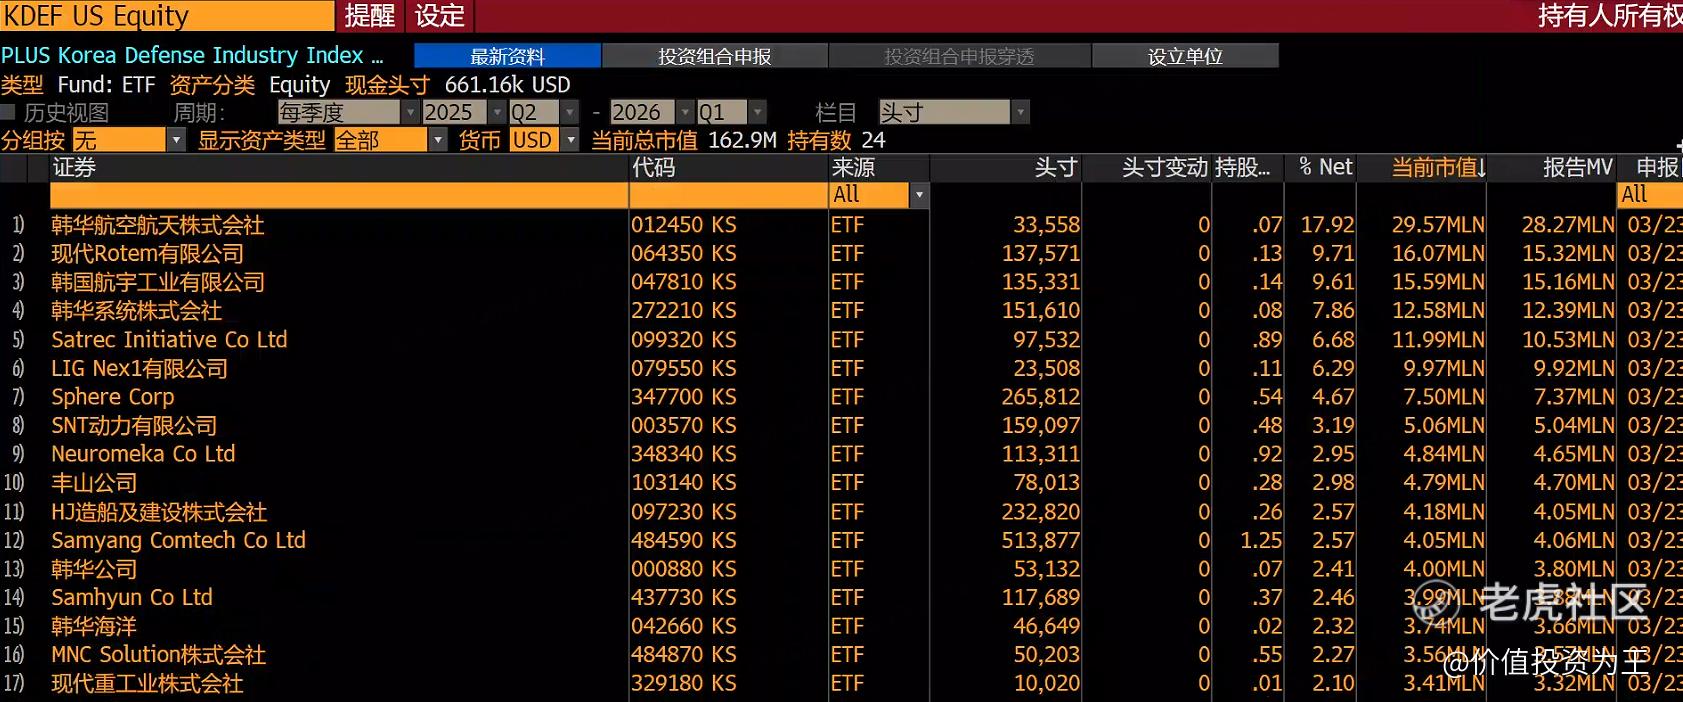
Task: Sort by the 证券 column header
Action: coord(74,167)
